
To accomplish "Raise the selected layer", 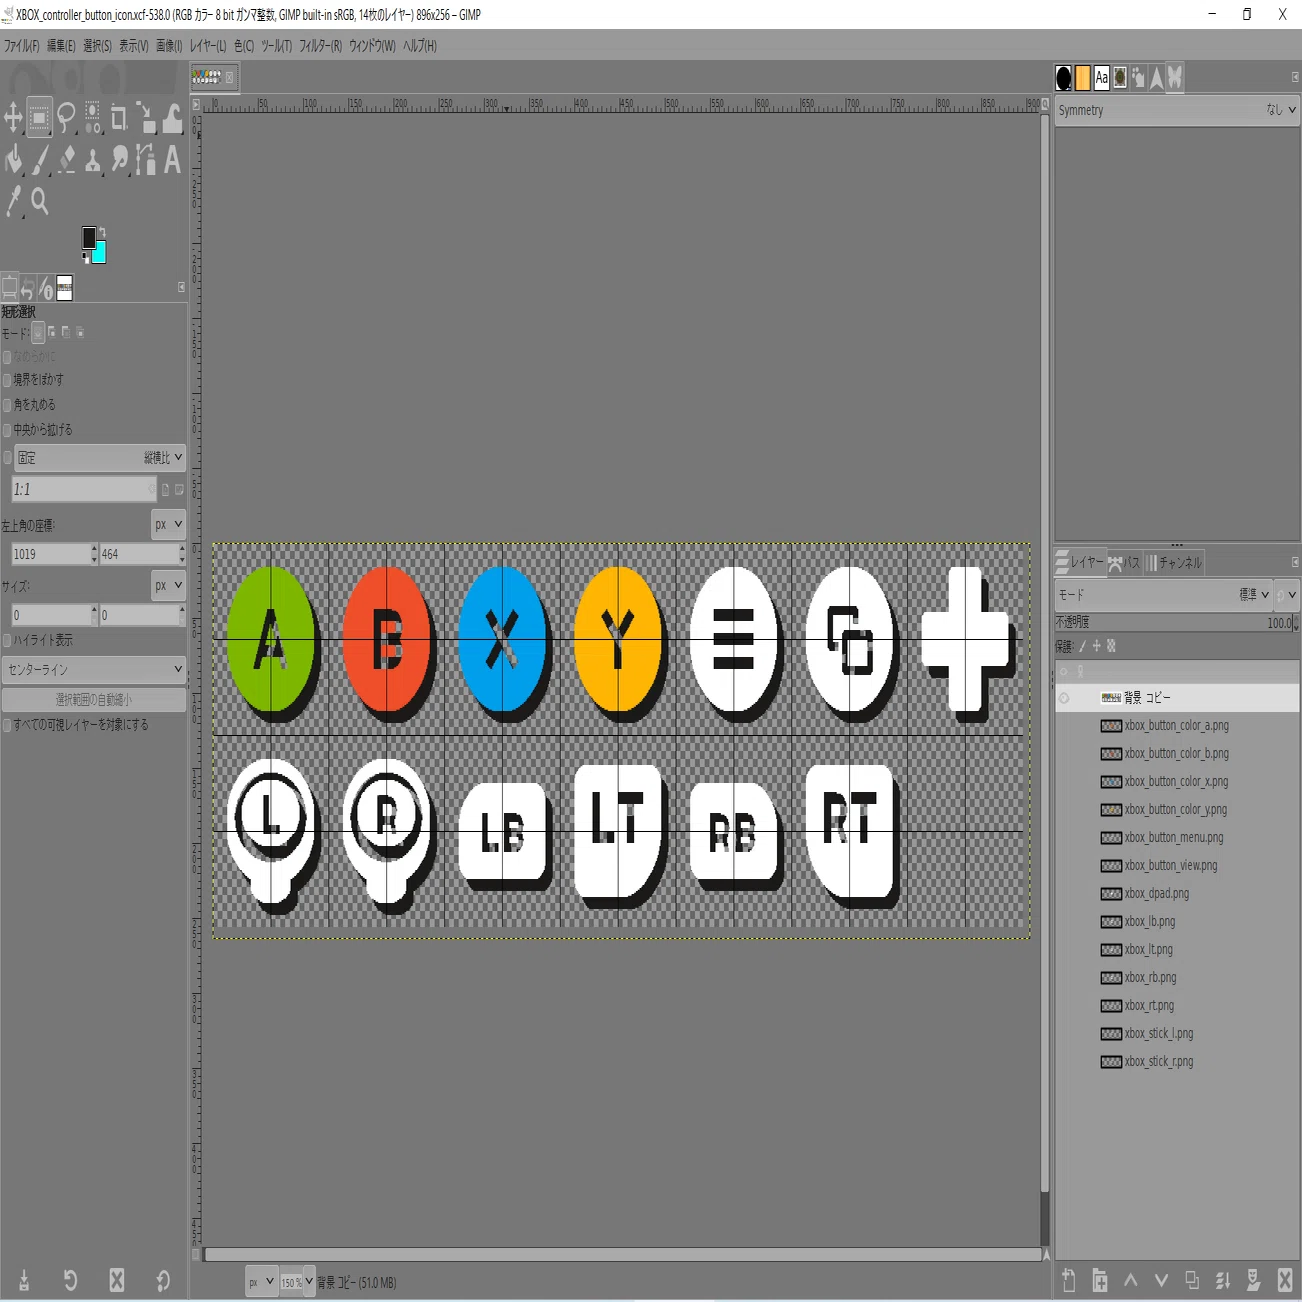I will point(1130,1280).
